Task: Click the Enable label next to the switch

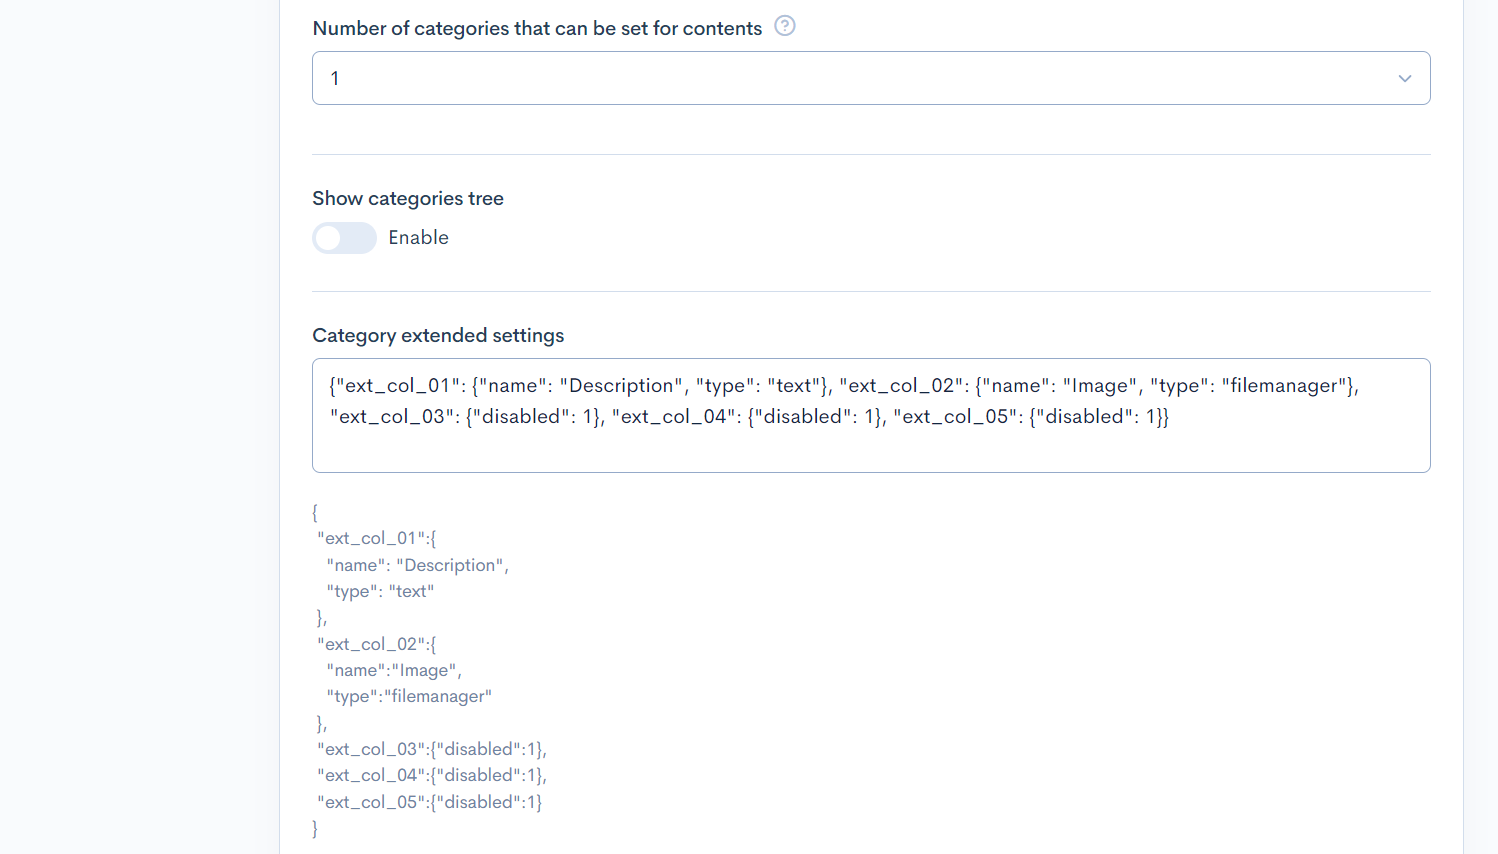Action: (418, 238)
